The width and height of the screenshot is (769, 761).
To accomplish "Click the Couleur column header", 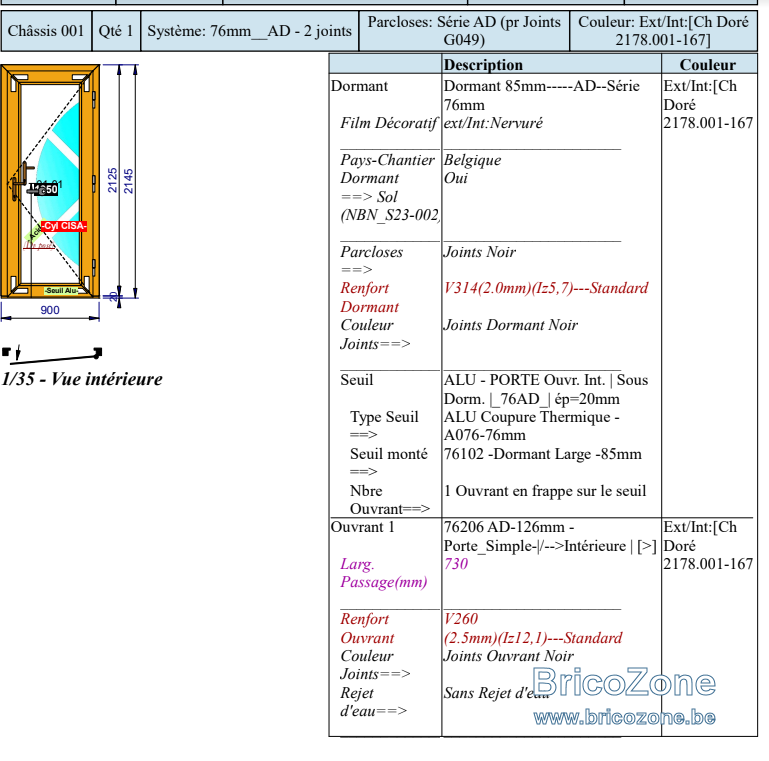I will click(x=708, y=64).
